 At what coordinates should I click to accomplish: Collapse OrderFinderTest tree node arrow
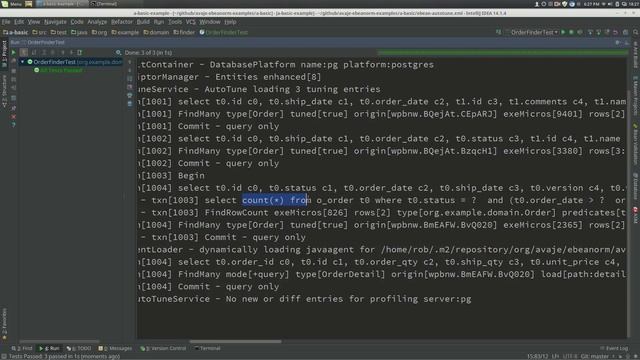22,62
